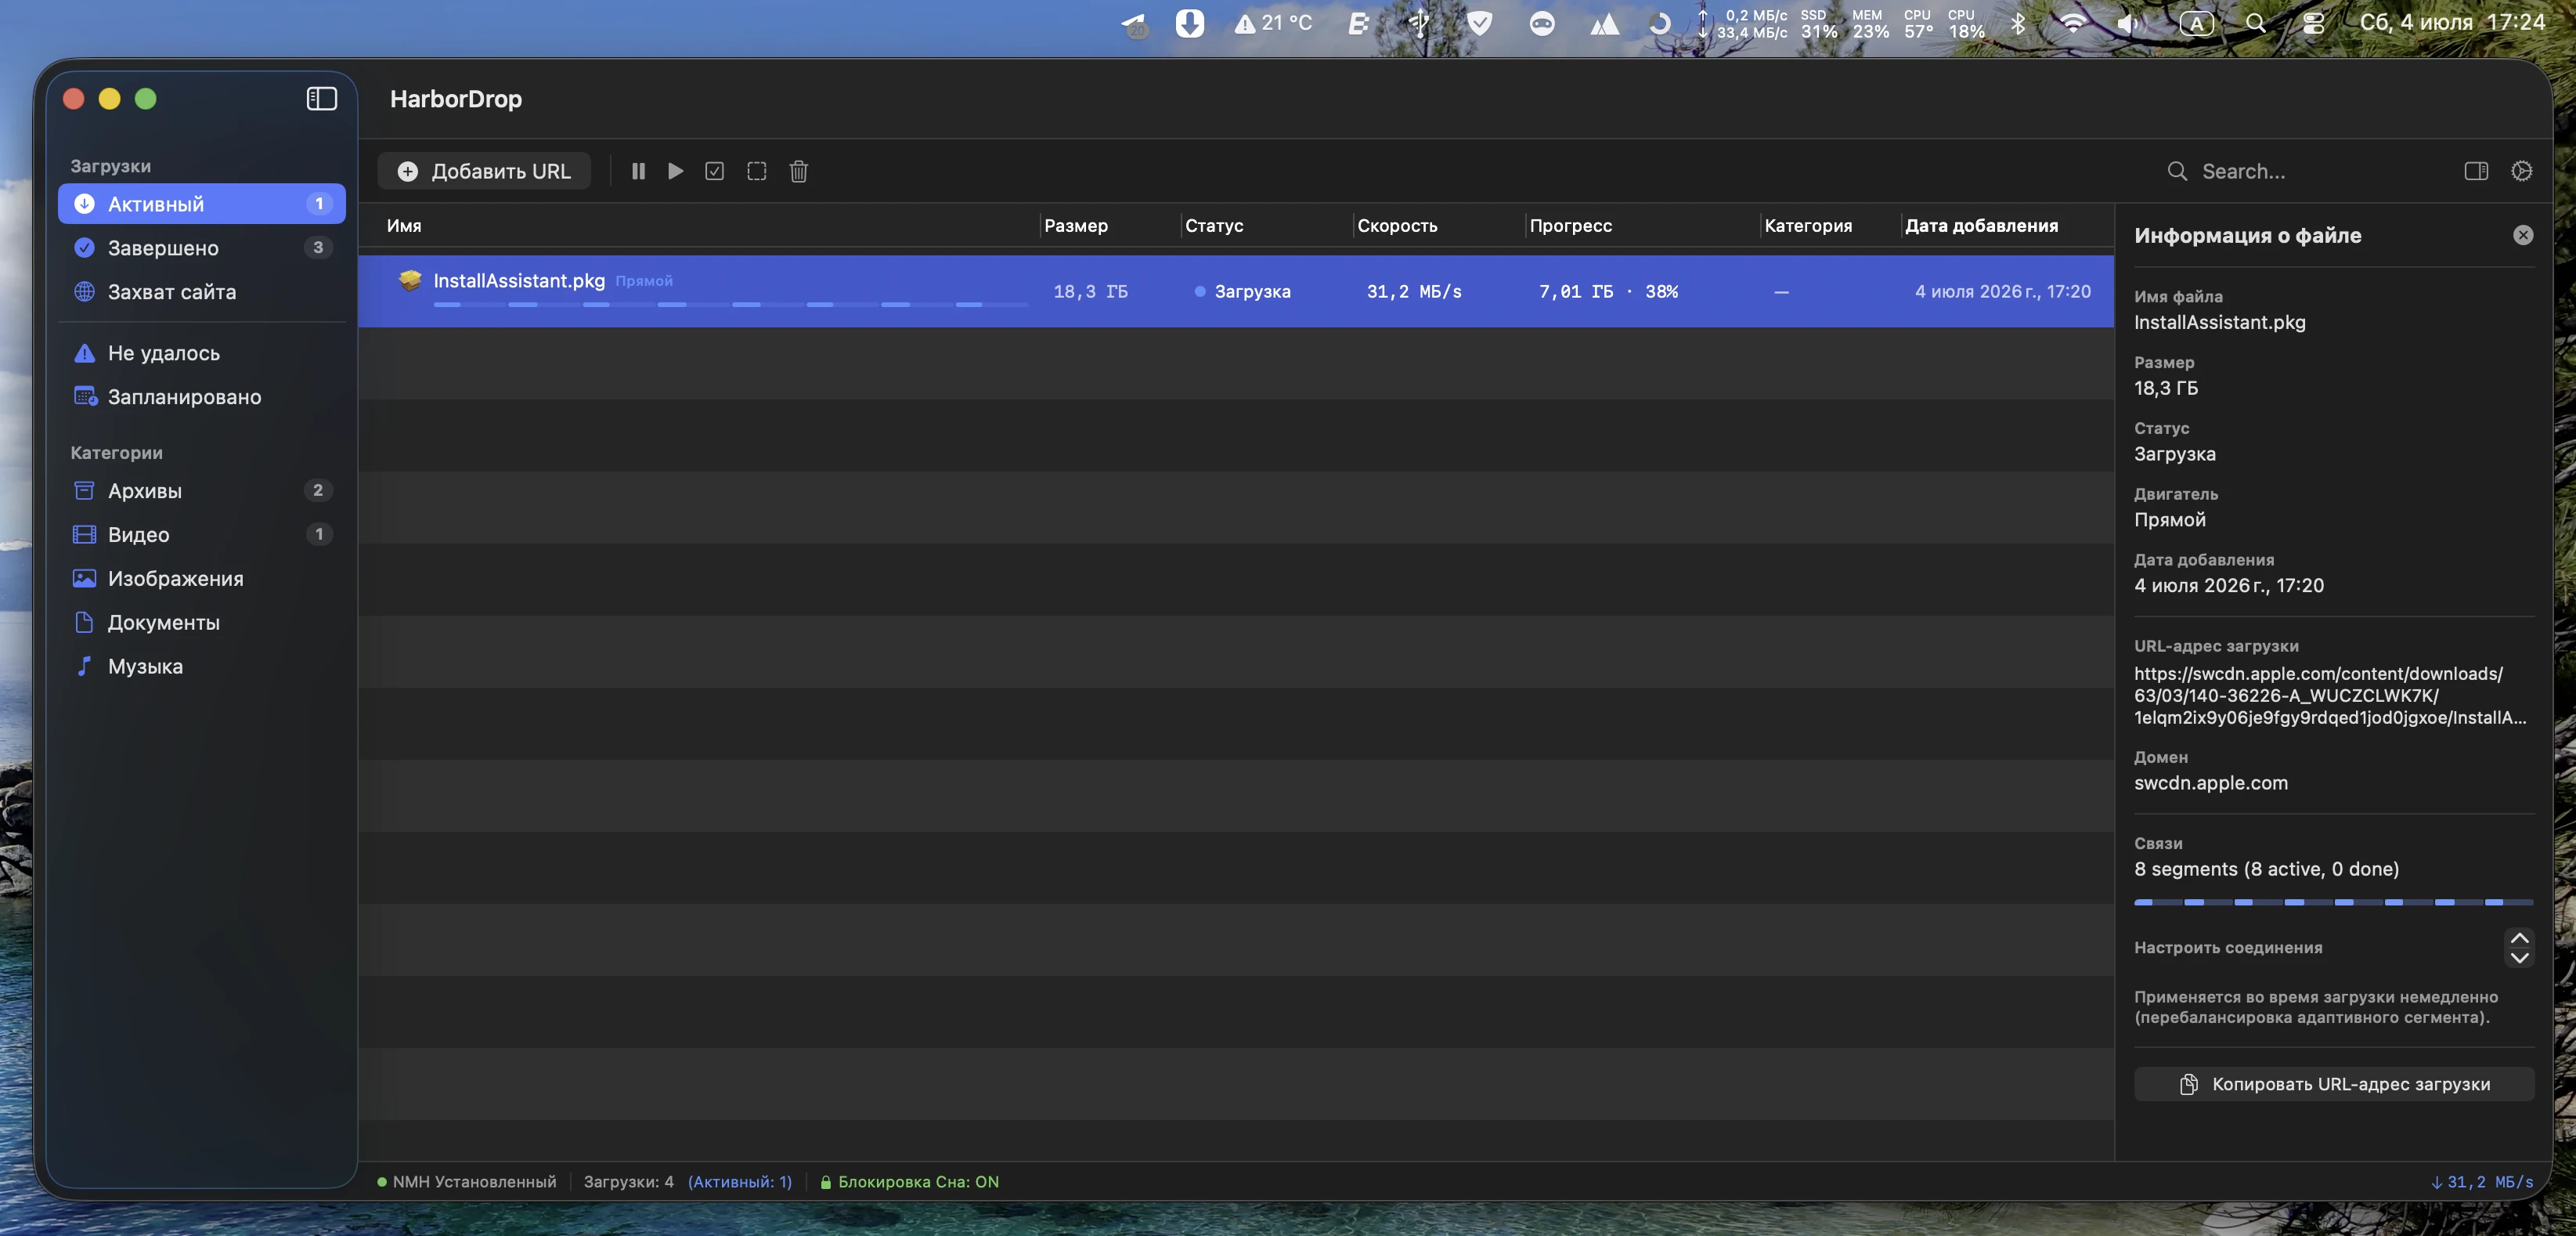Sort by the Скорость column header
This screenshot has height=1236, width=2576.
tap(1397, 226)
